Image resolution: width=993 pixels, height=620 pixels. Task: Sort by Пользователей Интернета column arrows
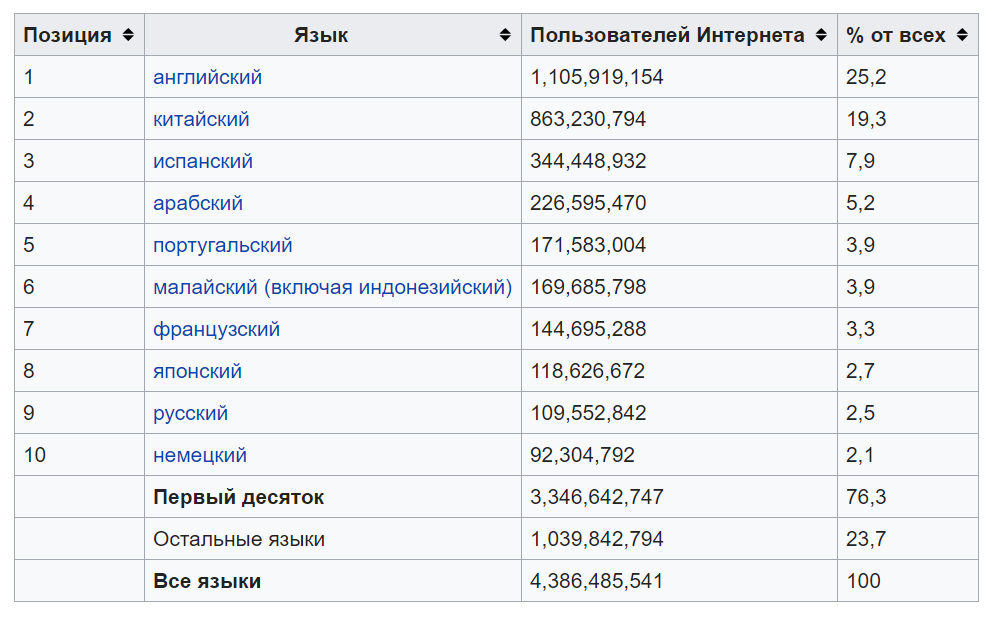(821, 35)
